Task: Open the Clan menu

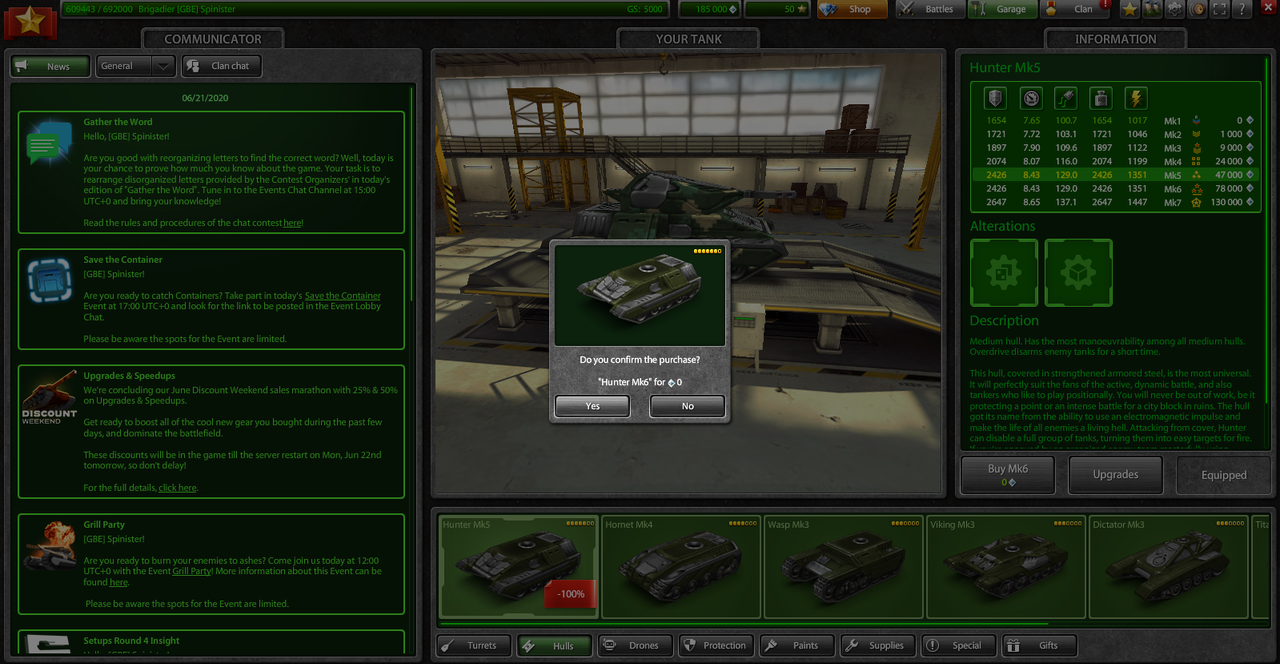Action: (x=1076, y=9)
